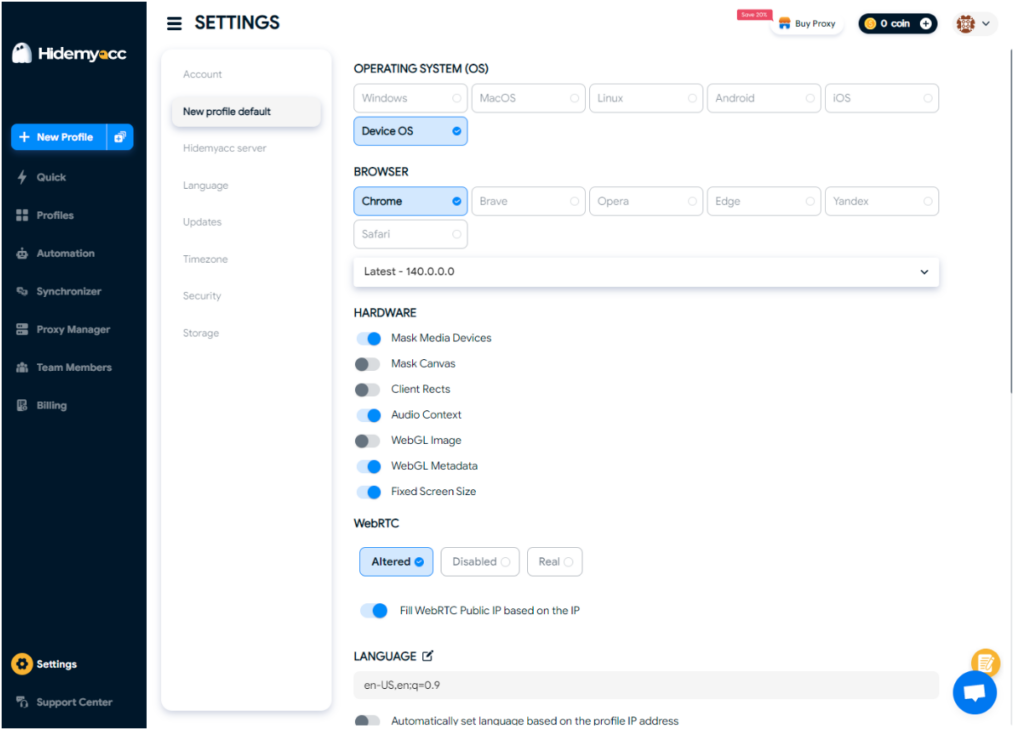Click the Automation robot icon

[x=22, y=253]
